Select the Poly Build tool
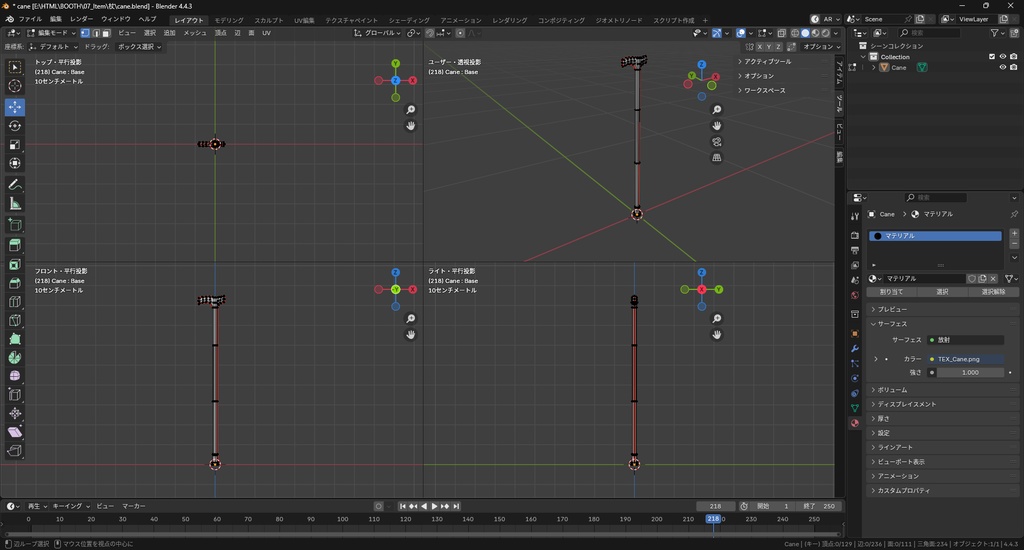1024x550 pixels. 14,339
